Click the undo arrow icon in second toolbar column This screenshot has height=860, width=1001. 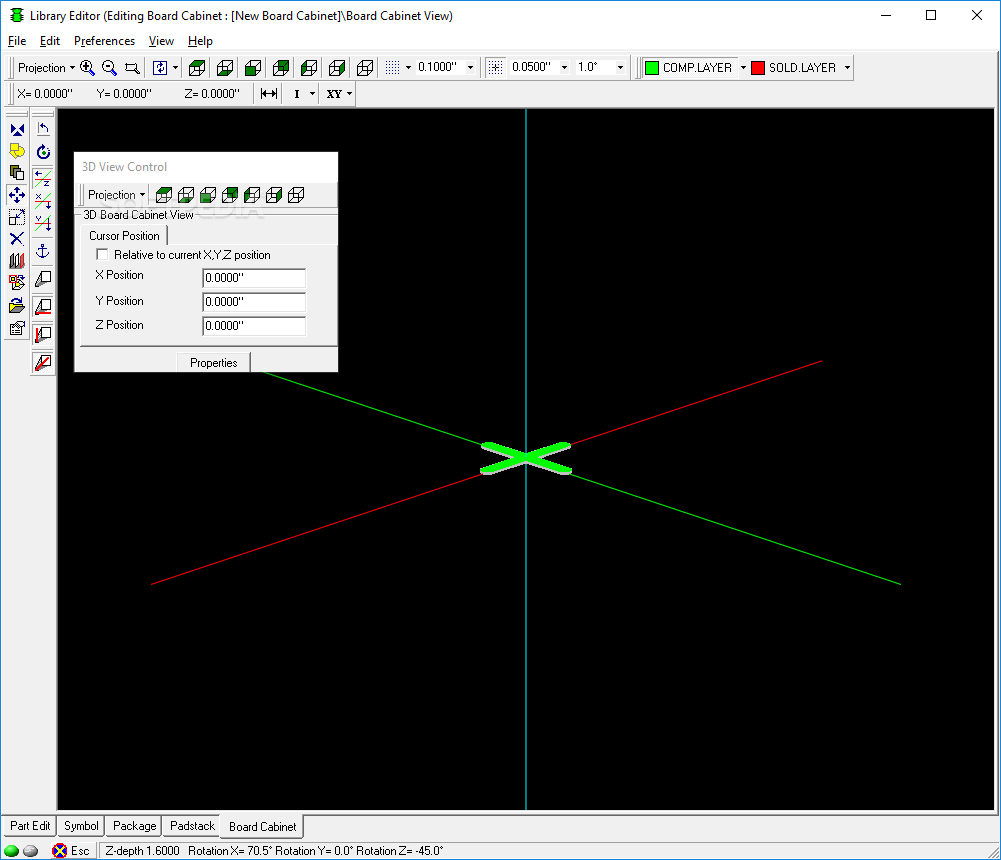click(x=43, y=130)
